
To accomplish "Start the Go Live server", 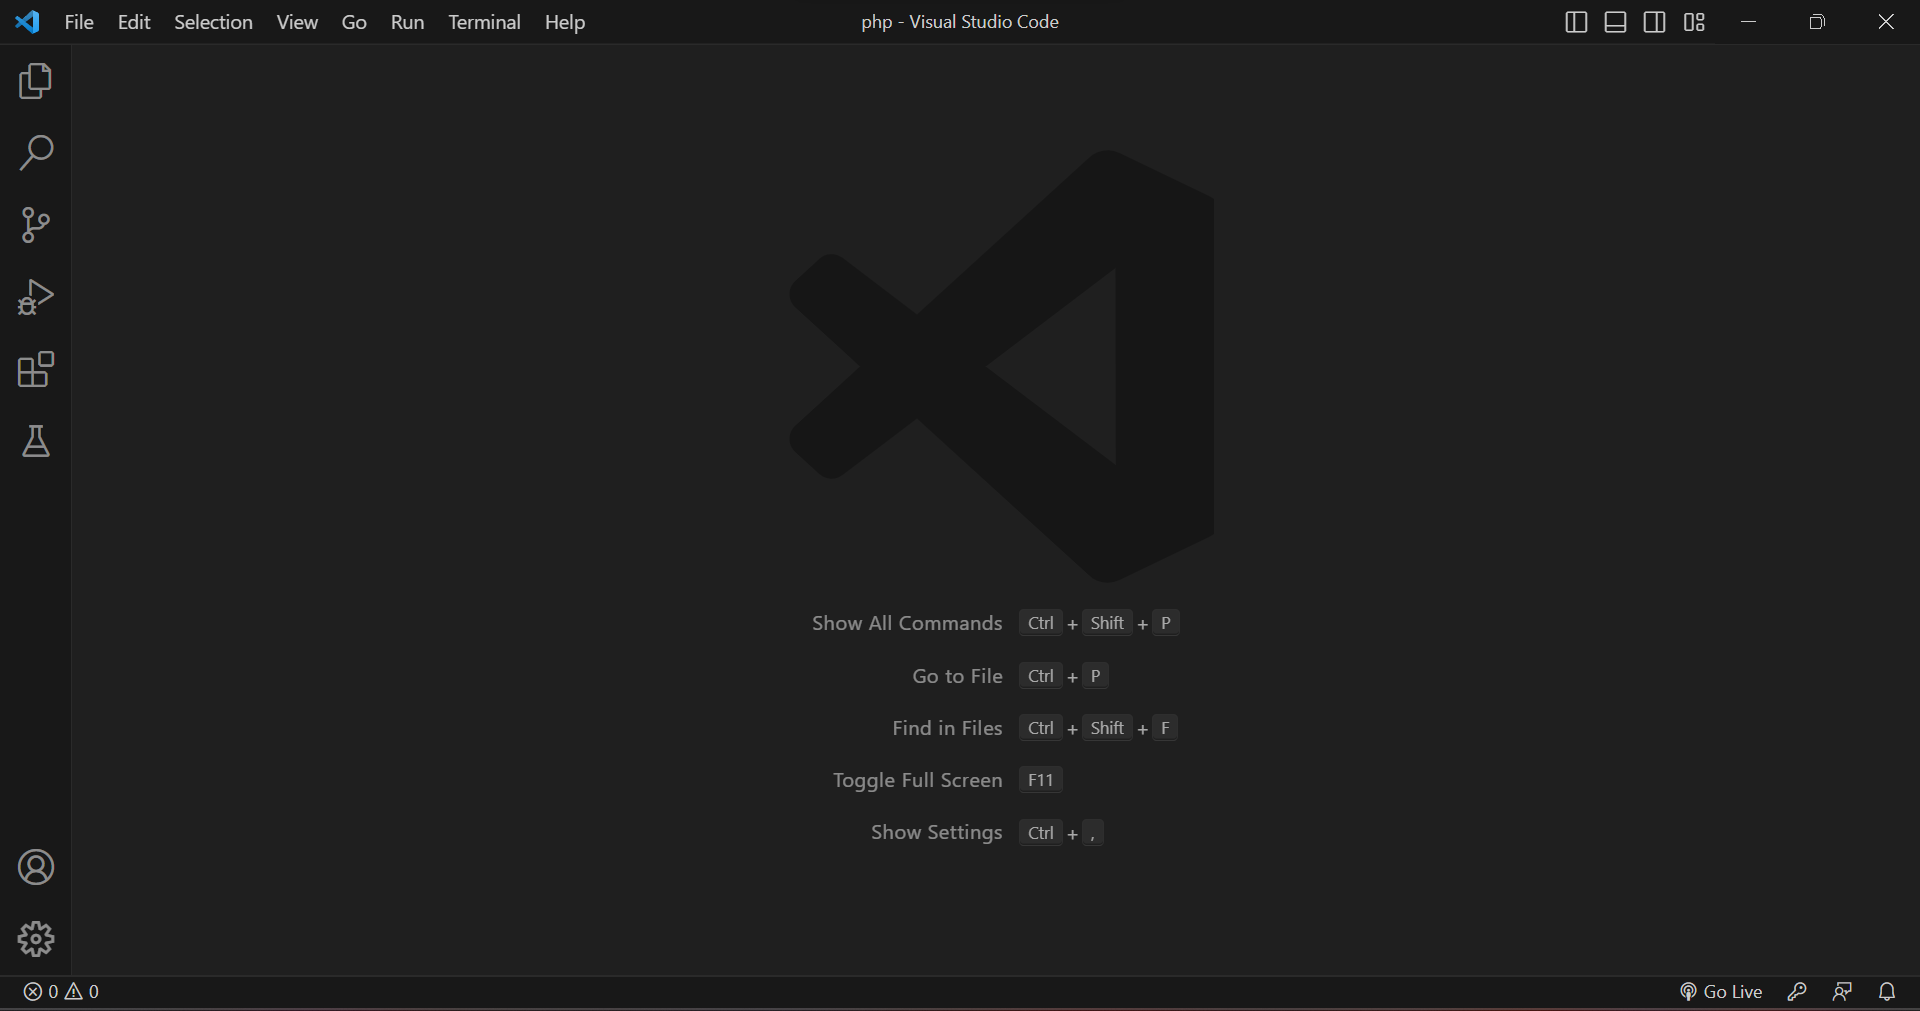I will (1721, 991).
